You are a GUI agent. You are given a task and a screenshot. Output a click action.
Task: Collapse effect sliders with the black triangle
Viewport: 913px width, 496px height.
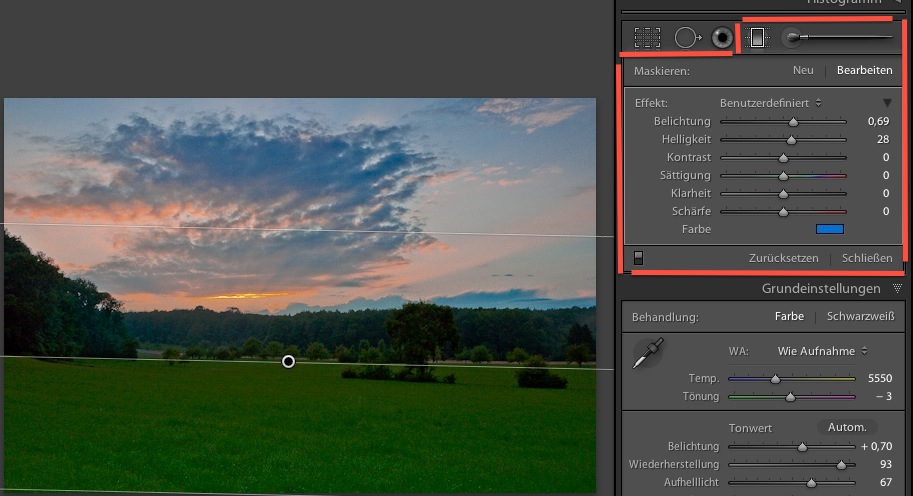coord(887,103)
